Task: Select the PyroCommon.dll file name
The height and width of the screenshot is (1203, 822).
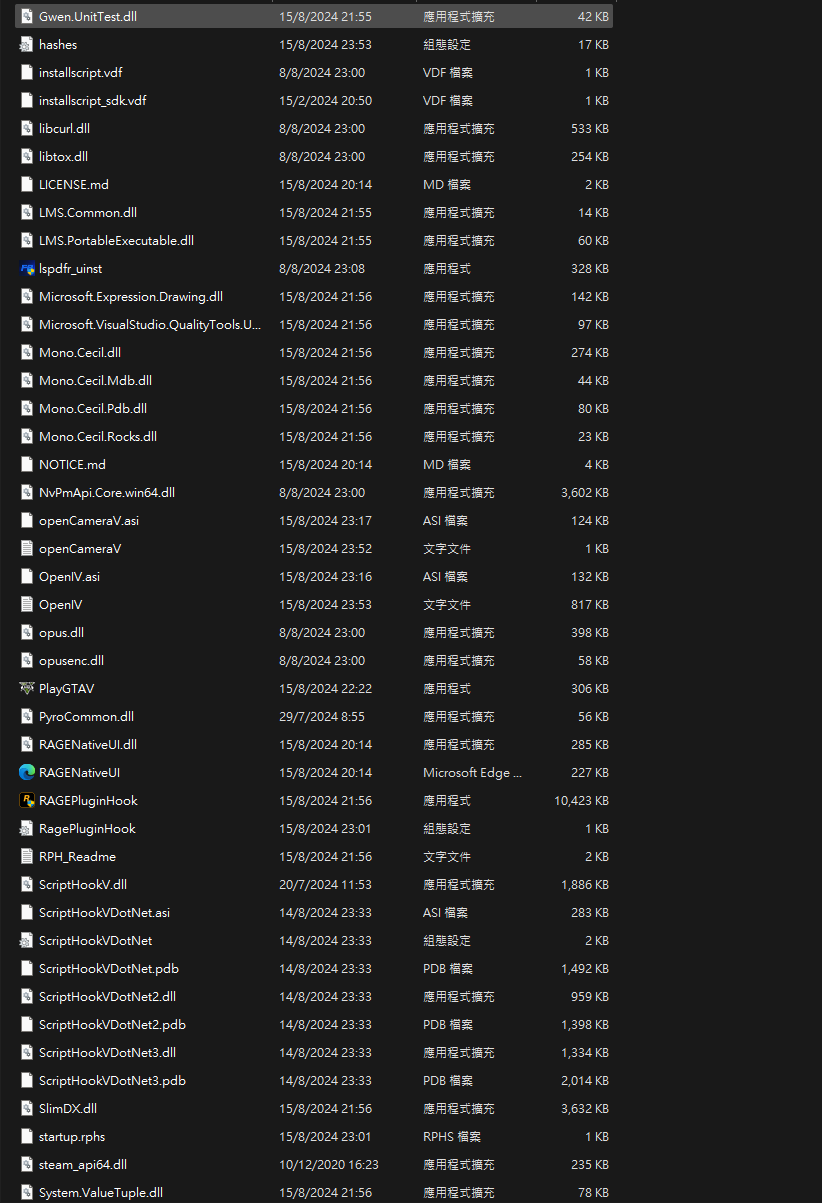Action: [86, 717]
